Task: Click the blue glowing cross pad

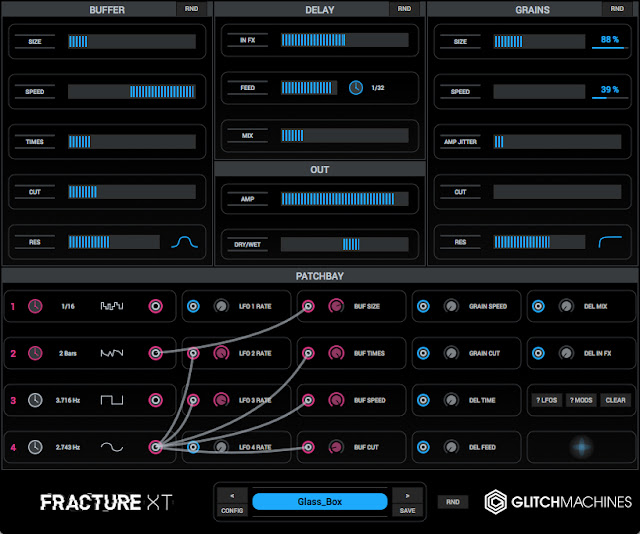Action: click(x=581, y=447)
